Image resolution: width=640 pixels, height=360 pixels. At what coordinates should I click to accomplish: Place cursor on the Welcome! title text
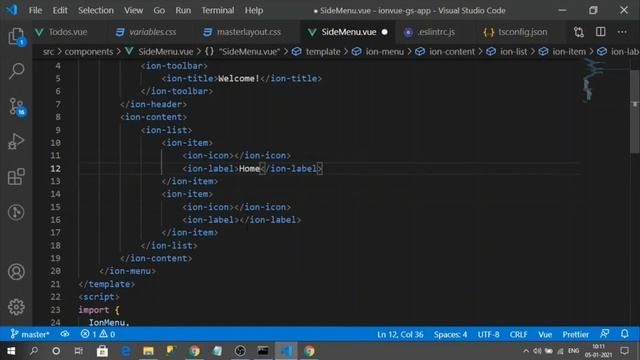(x=239, y=78)
